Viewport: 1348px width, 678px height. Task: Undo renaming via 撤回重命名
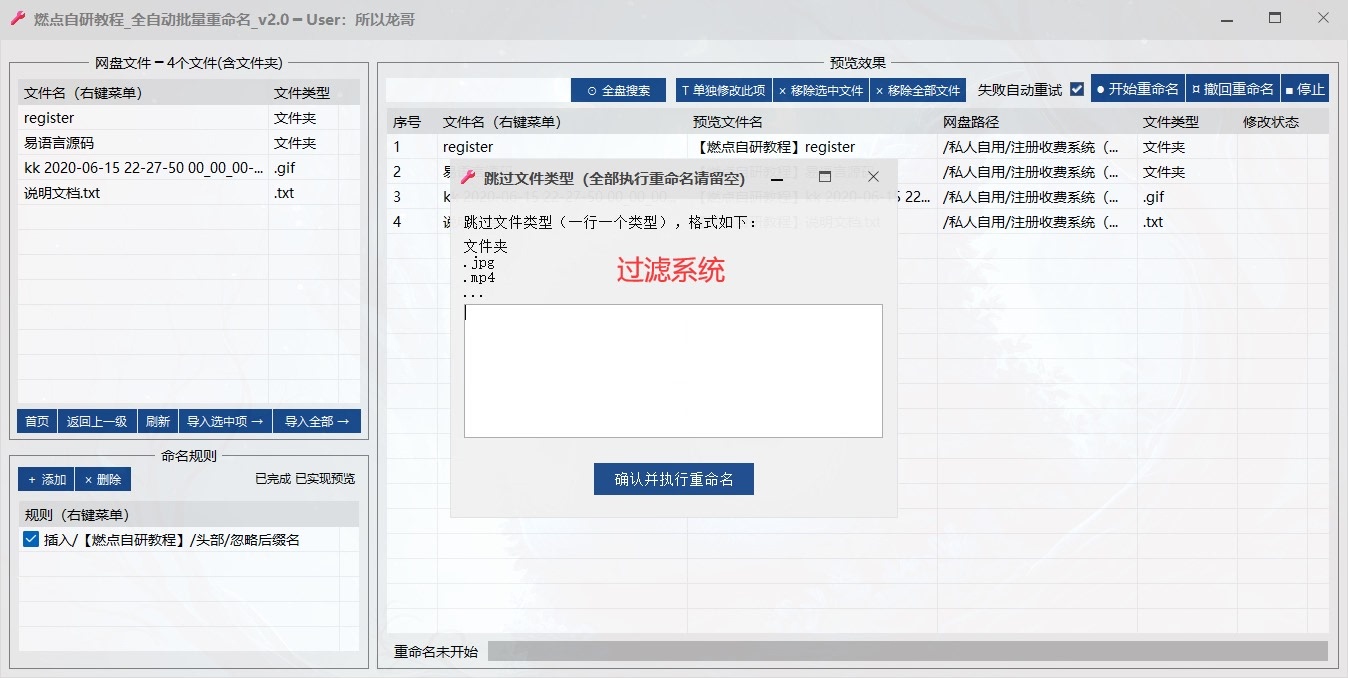1232,89
